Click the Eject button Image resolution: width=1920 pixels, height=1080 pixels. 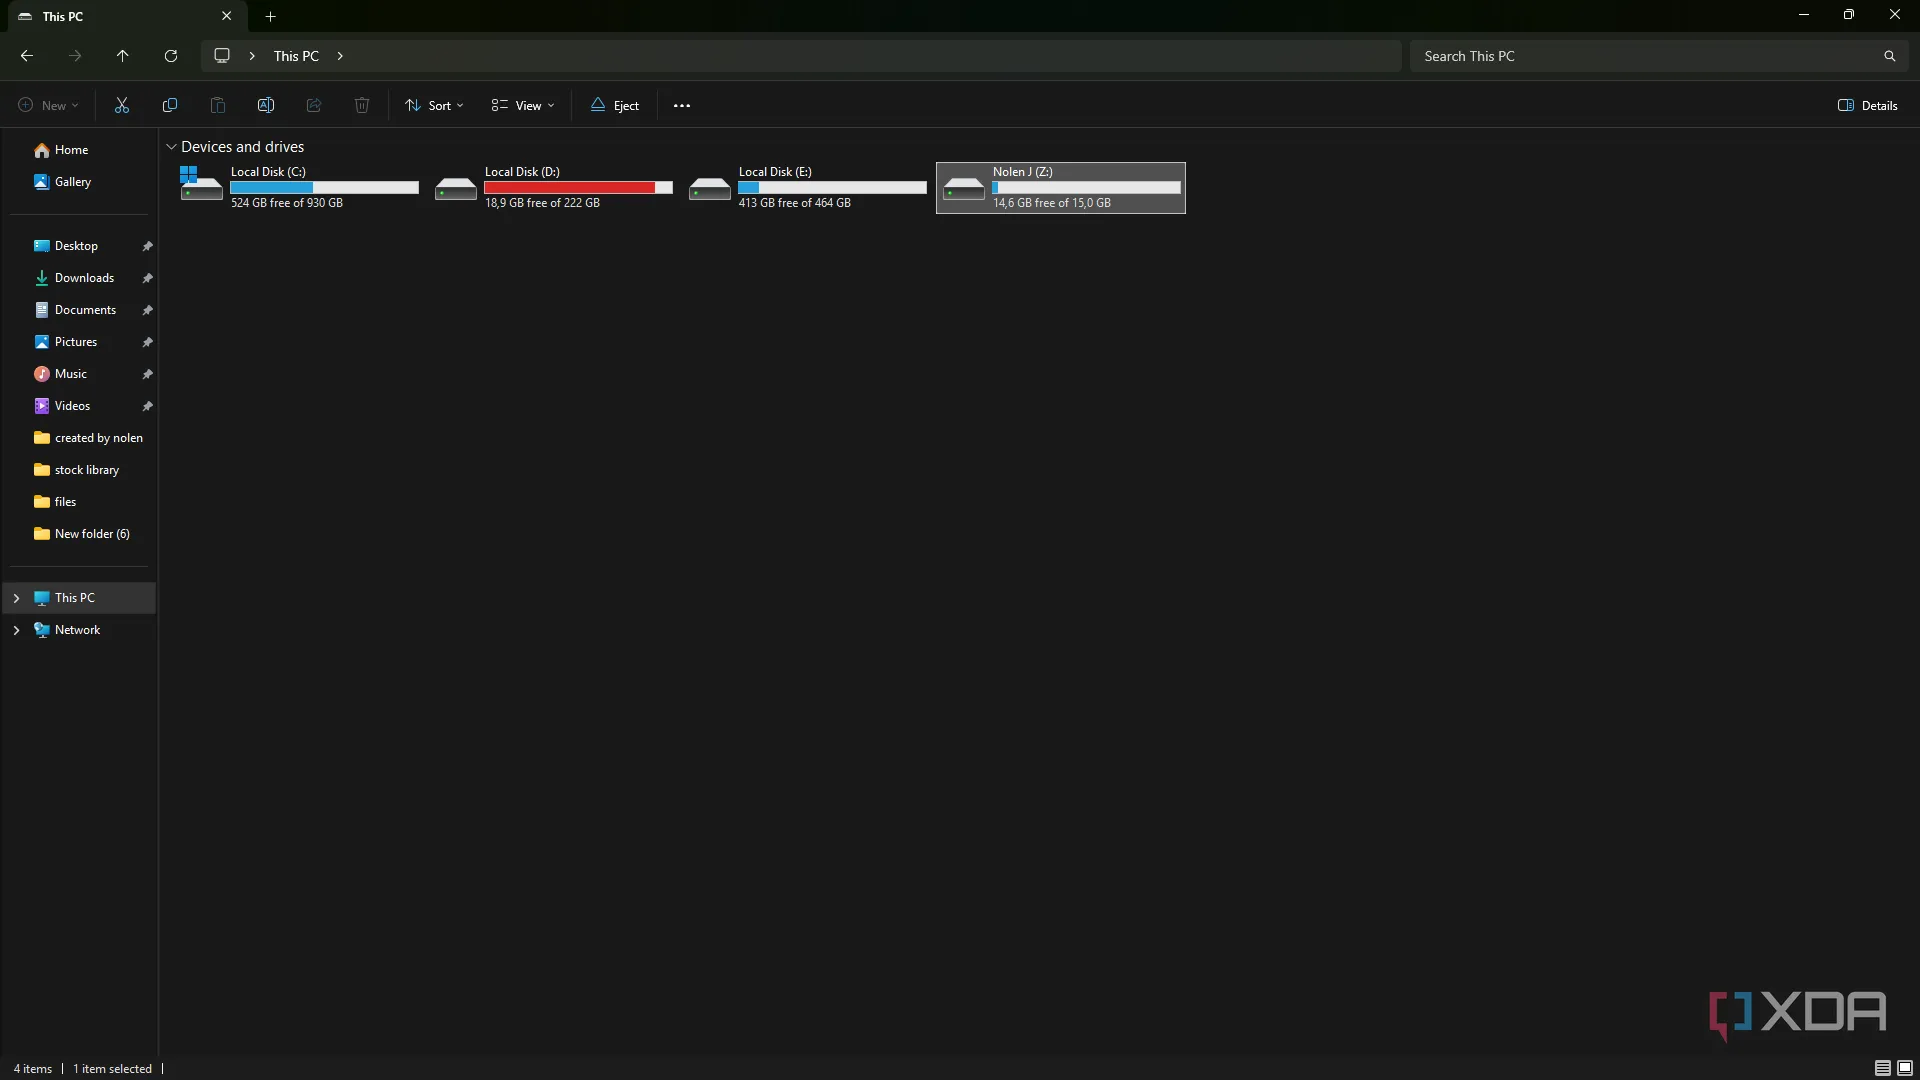(614, 105)
